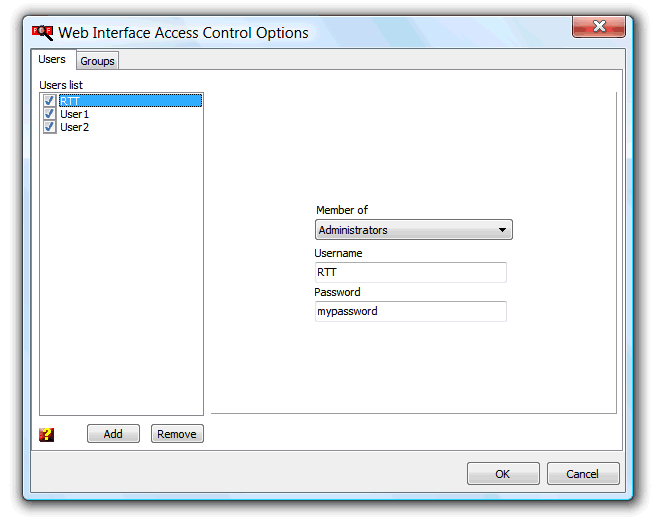Select User1 in the users list

(74, 114)
